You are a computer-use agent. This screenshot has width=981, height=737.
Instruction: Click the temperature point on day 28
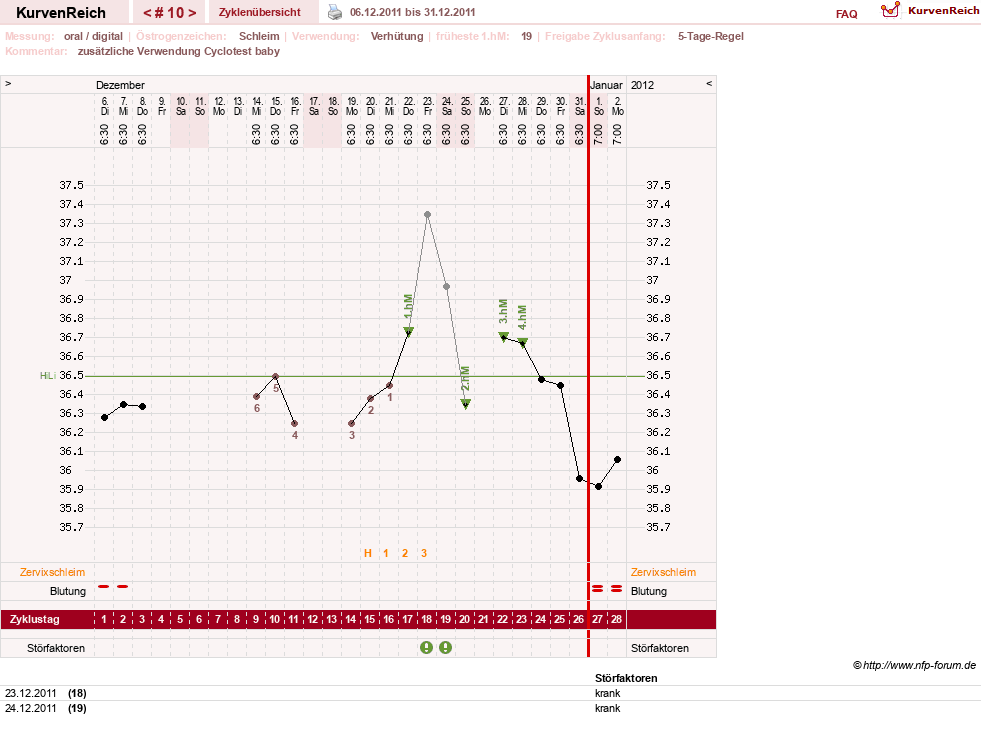pos(618,459)
